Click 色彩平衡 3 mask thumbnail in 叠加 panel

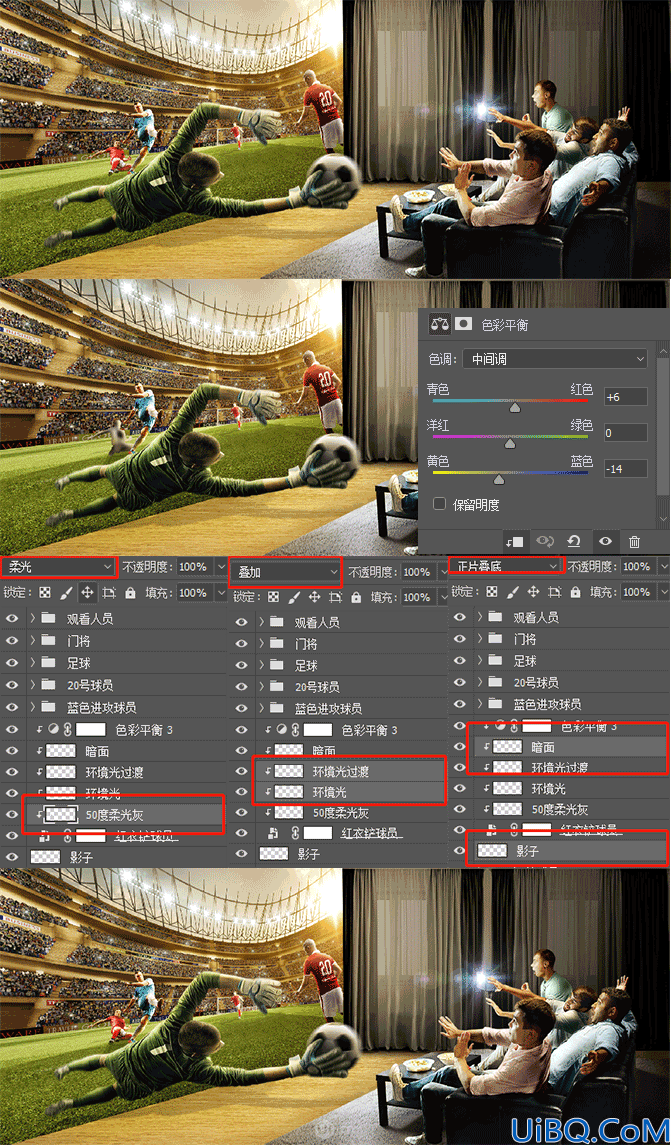click(x=318, y=729)
